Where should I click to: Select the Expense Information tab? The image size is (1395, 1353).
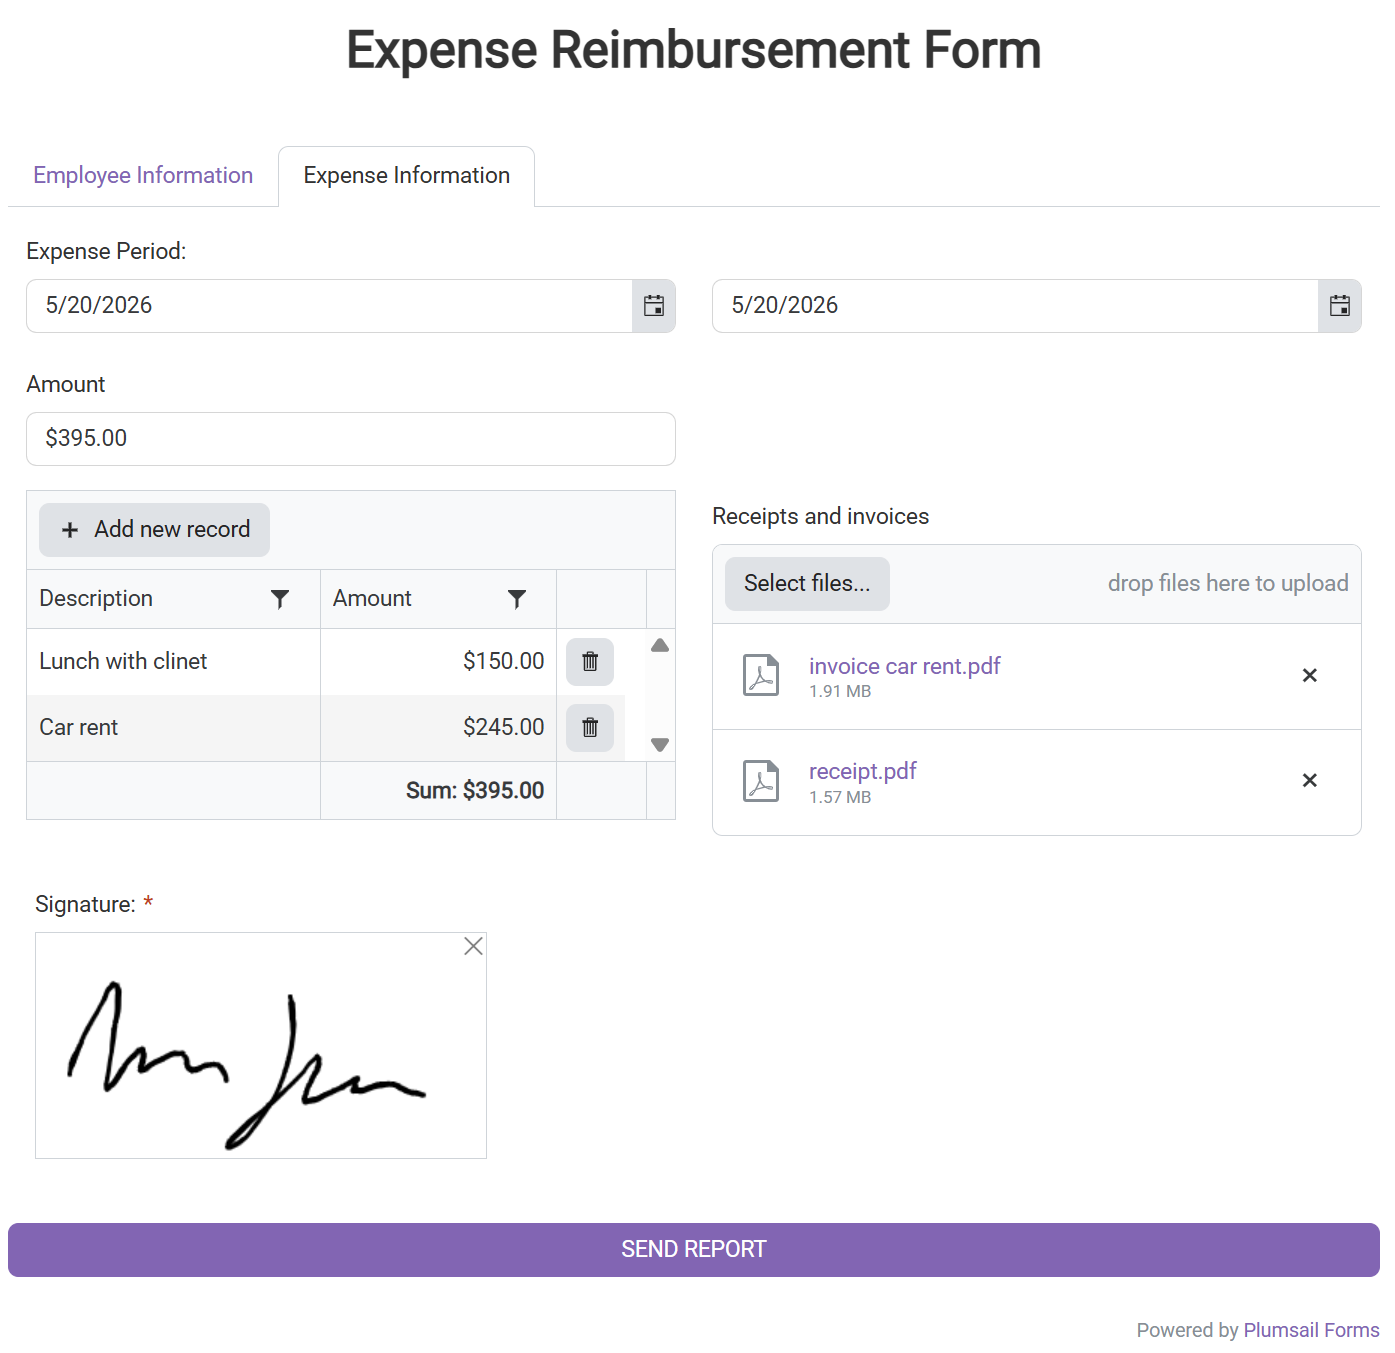coord(406,176)
